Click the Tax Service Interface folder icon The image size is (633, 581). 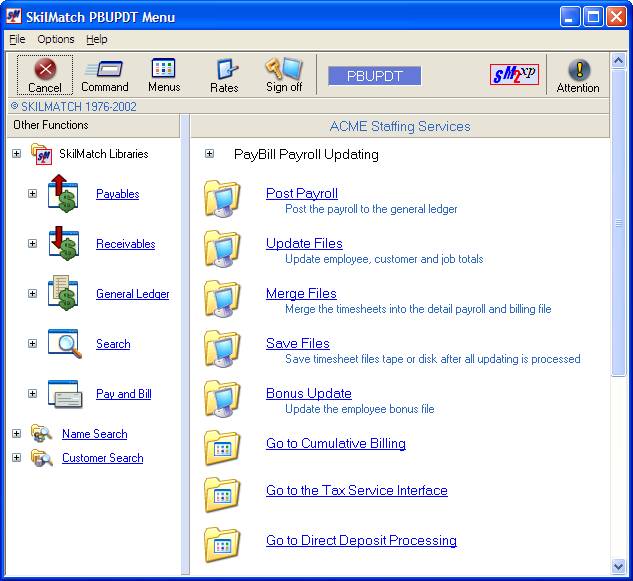click(x=222, y=495)
